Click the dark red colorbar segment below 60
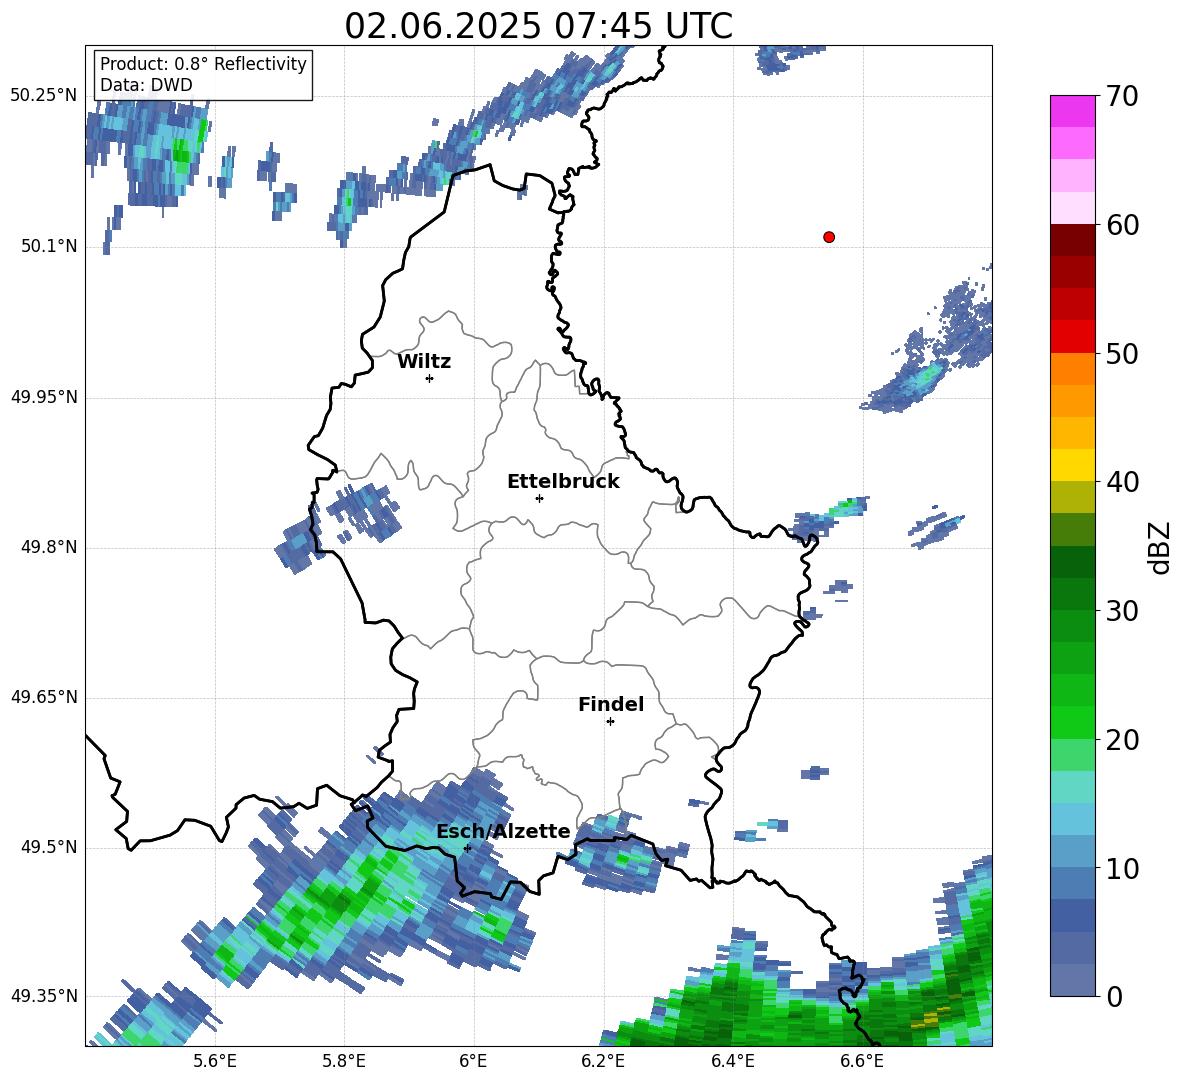 click(x=1072, y=240)
